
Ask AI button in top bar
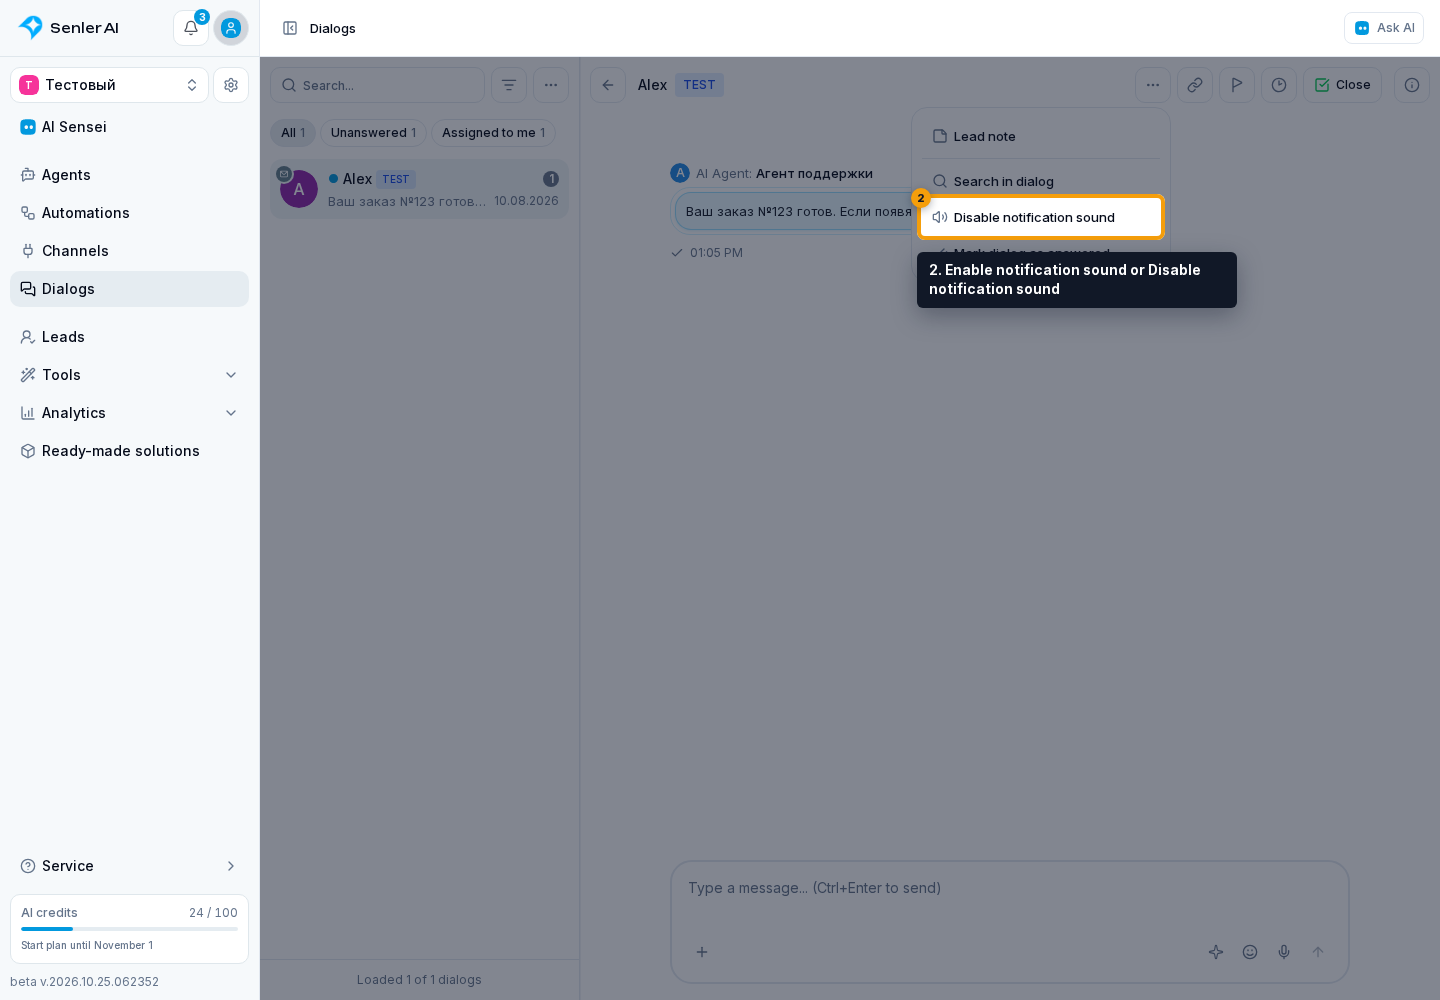[x=1384, y=28]
